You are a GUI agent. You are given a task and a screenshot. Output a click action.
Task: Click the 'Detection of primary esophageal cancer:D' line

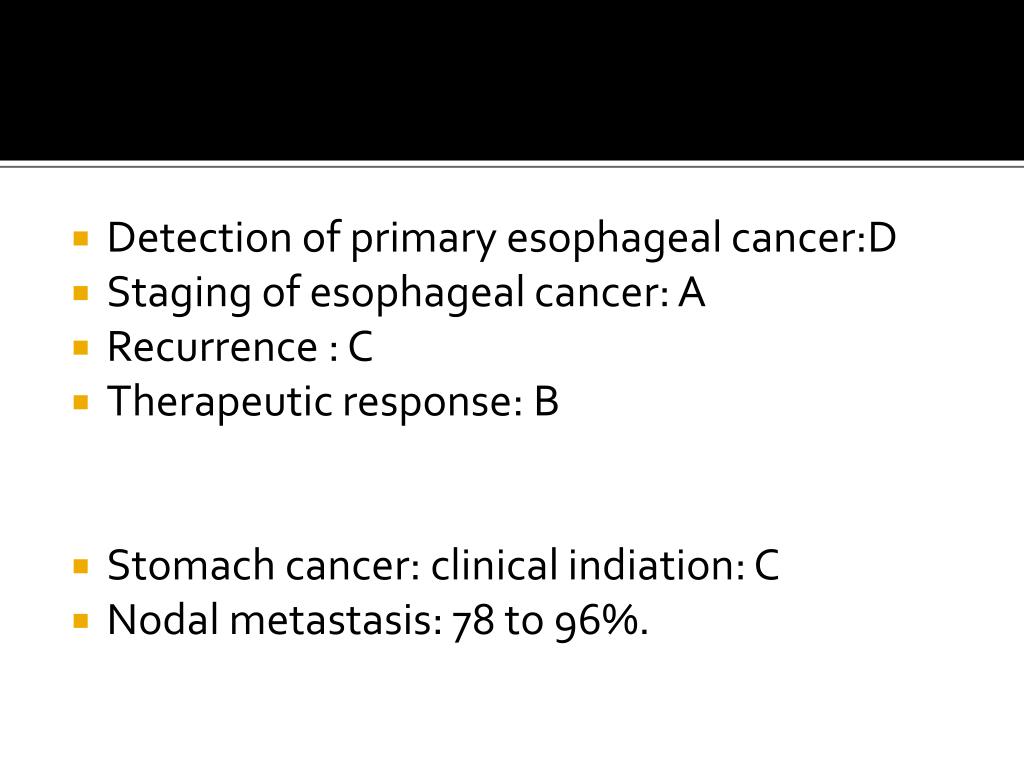pos(501,239)
